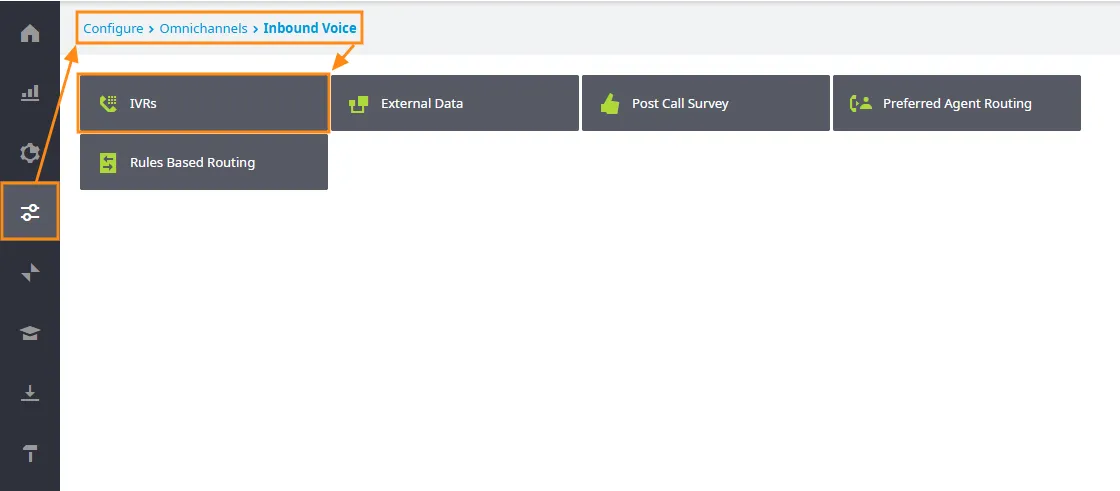Click the download arrow icon in sidebar
This screenshot has height=491, width=1120.
pos(30,392)
